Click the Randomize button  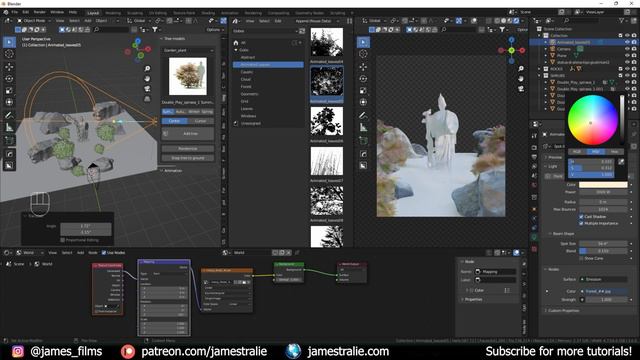pos(188,149)
